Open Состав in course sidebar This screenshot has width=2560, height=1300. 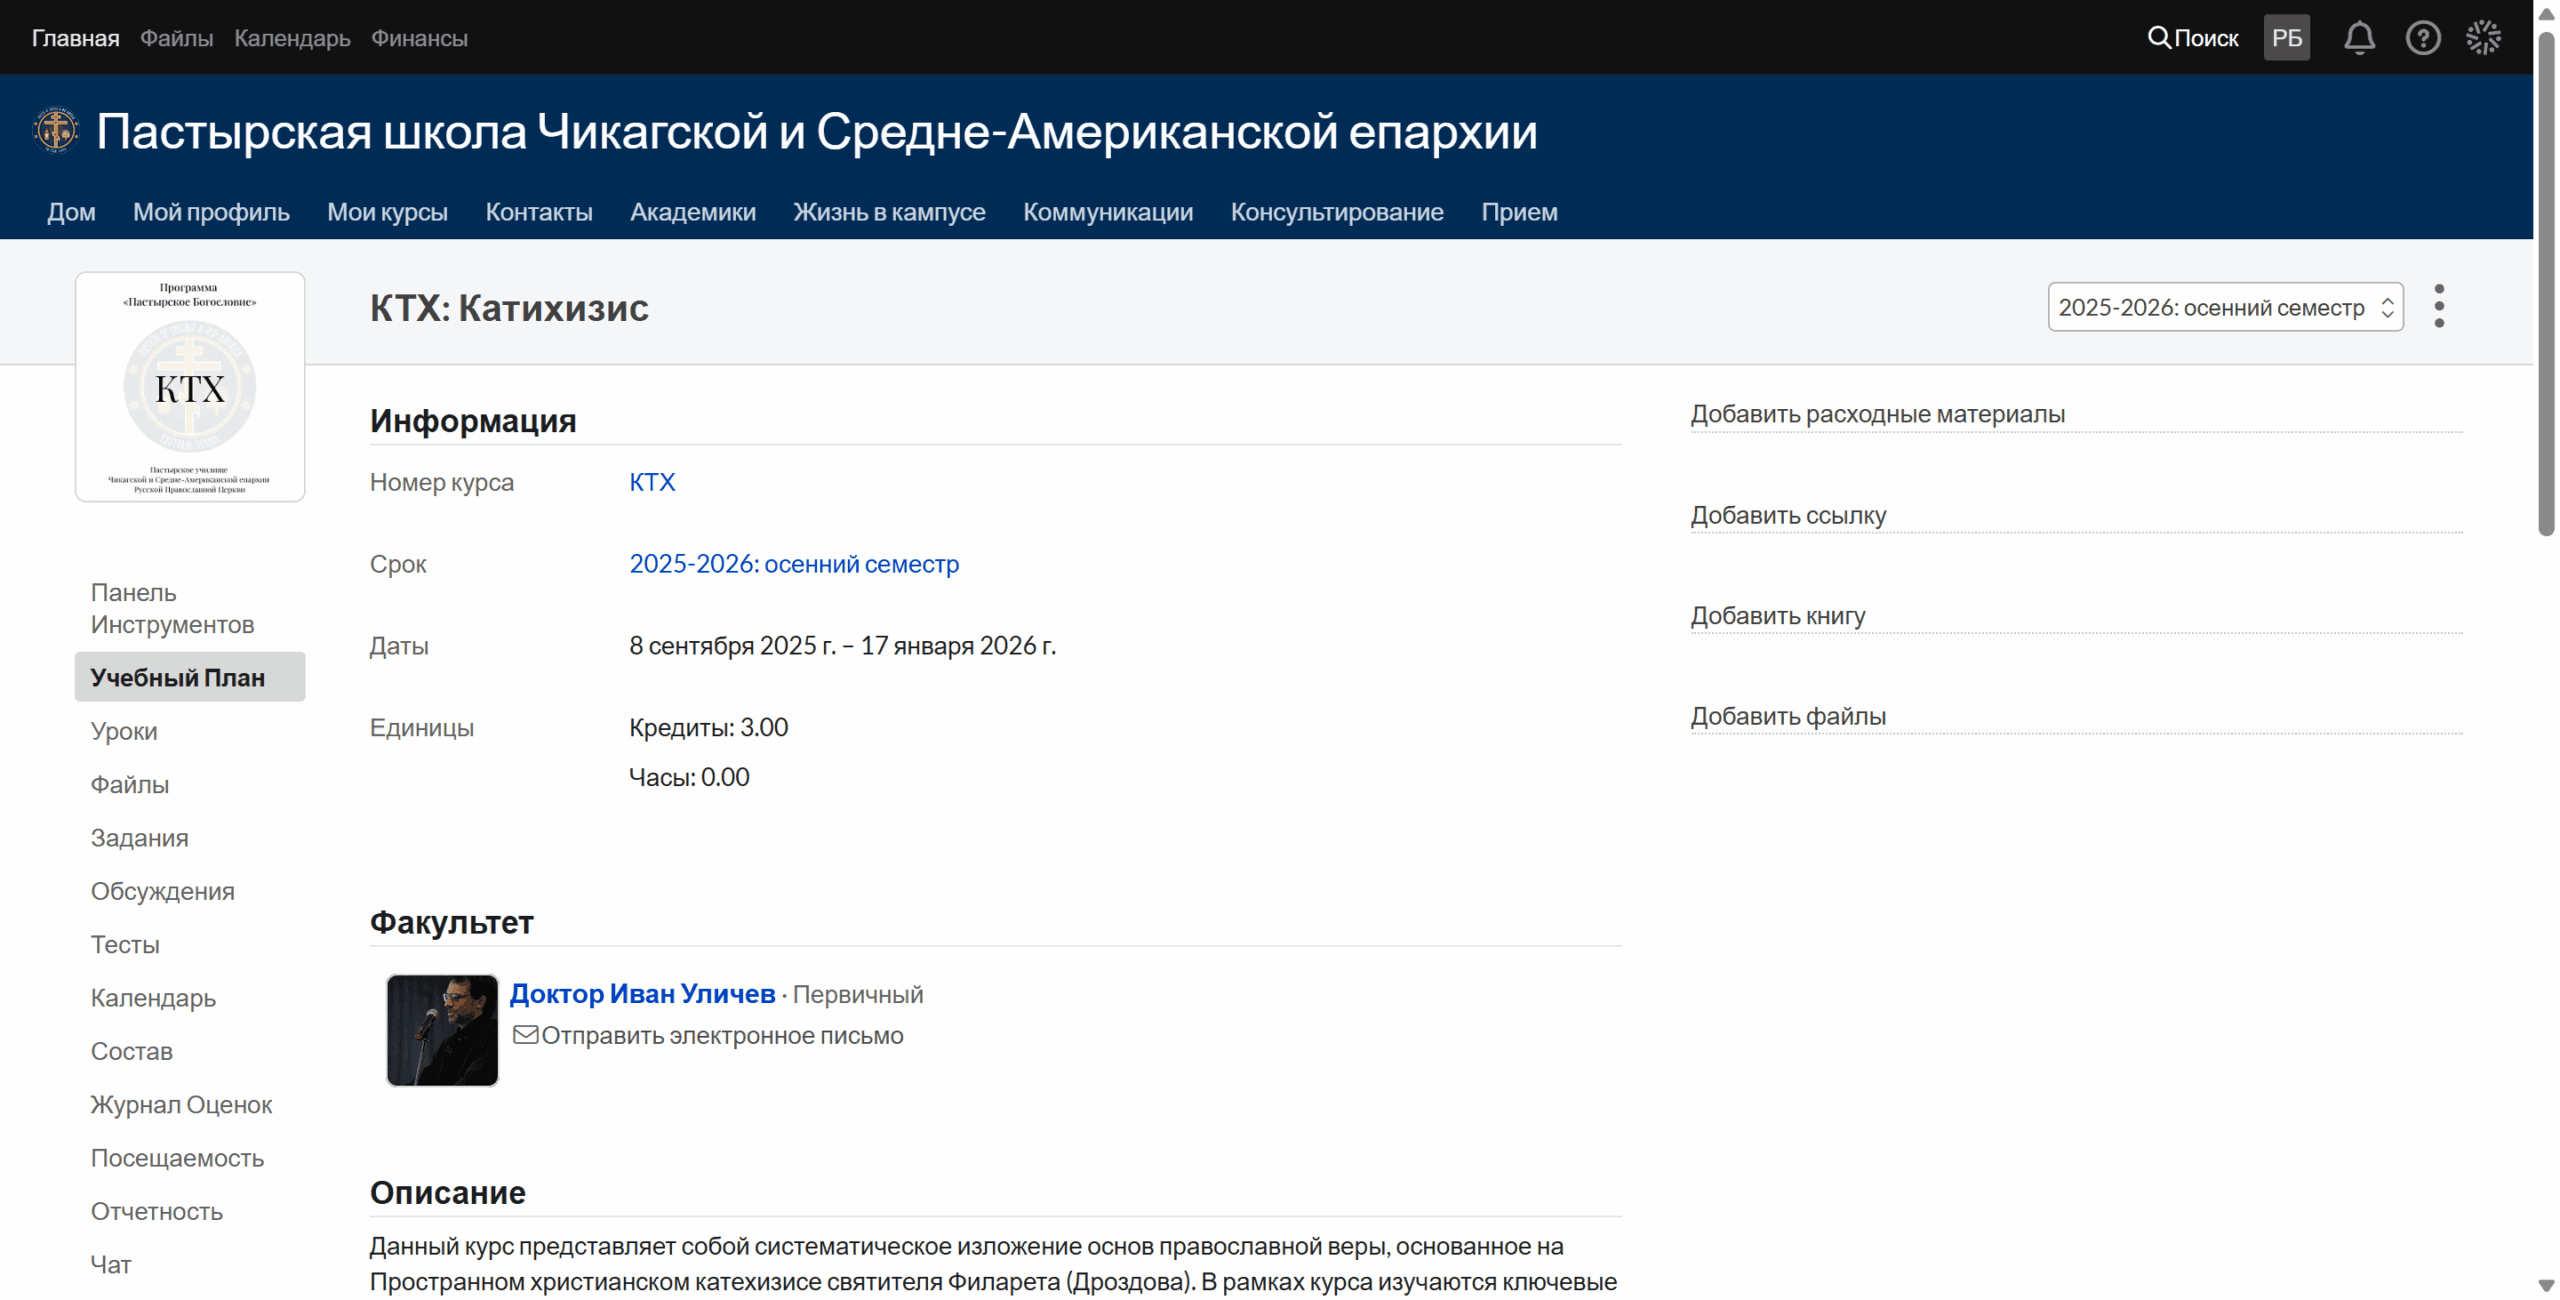click(x=131, y=1051)
